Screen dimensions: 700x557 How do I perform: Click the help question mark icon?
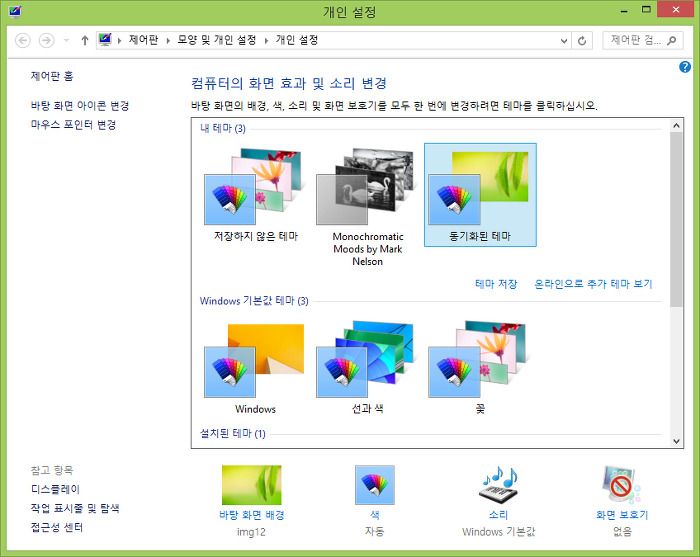(685, 67)
